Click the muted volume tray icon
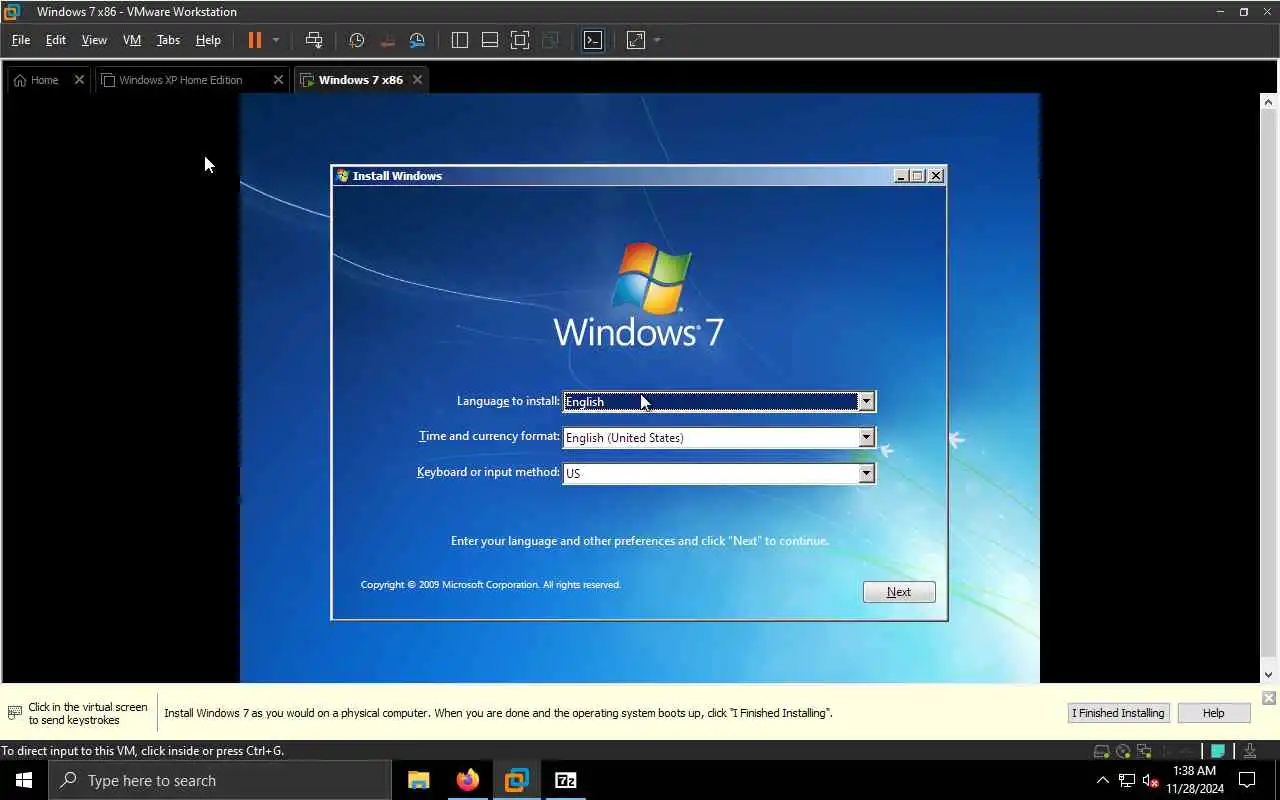The width and height of the screenshot is (1280, 800). click(x=1150, y=780)
